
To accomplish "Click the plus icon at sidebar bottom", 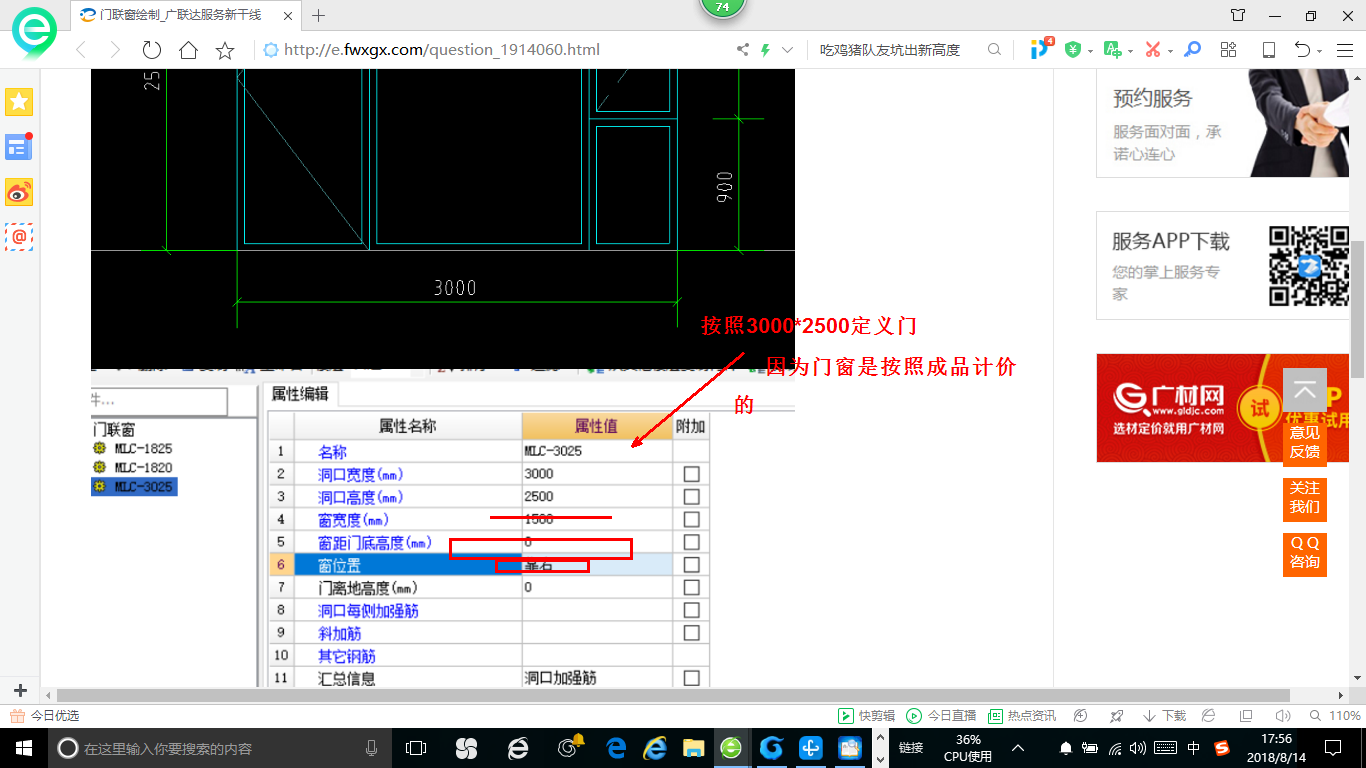I will [x=20, y=691].
